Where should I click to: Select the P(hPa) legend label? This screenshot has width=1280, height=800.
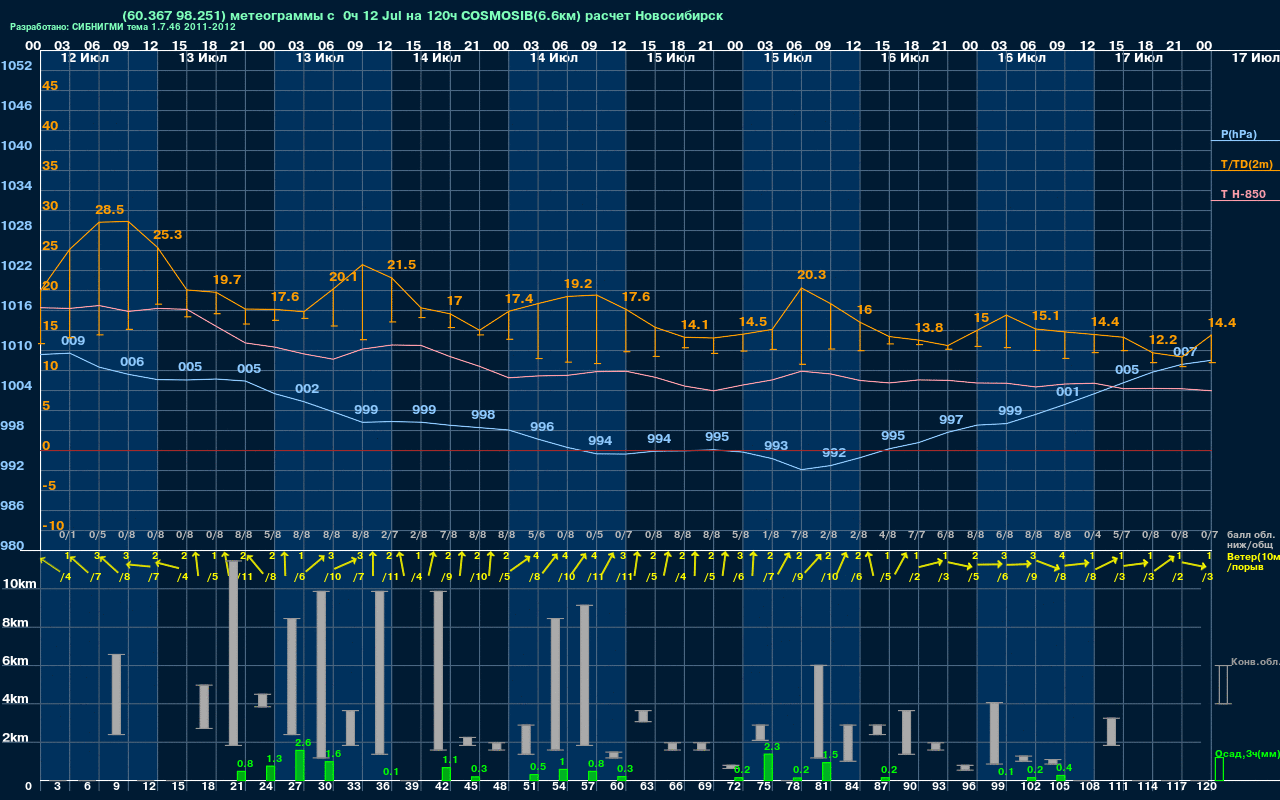1238,134
